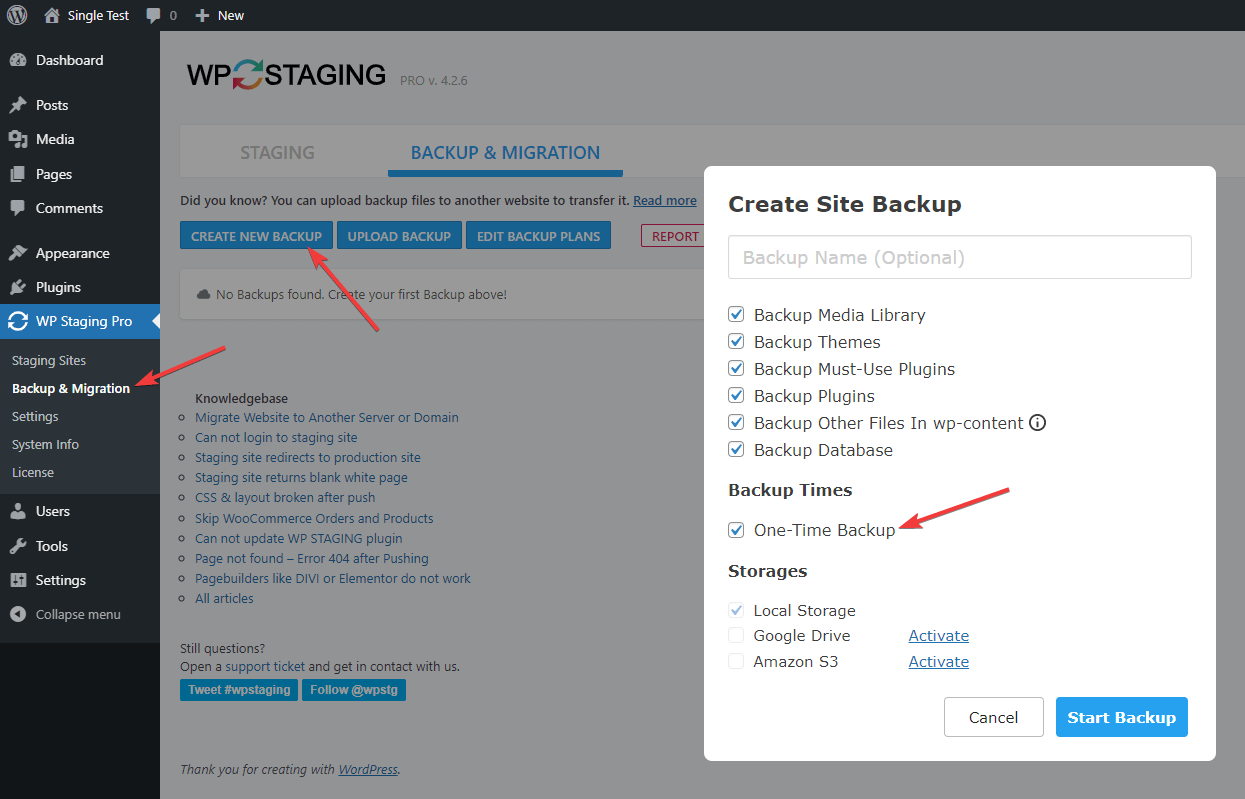Click the Tools wrench icon
Image resolution: width=1245 pixels, height=799 pixels.
point(18,546)
